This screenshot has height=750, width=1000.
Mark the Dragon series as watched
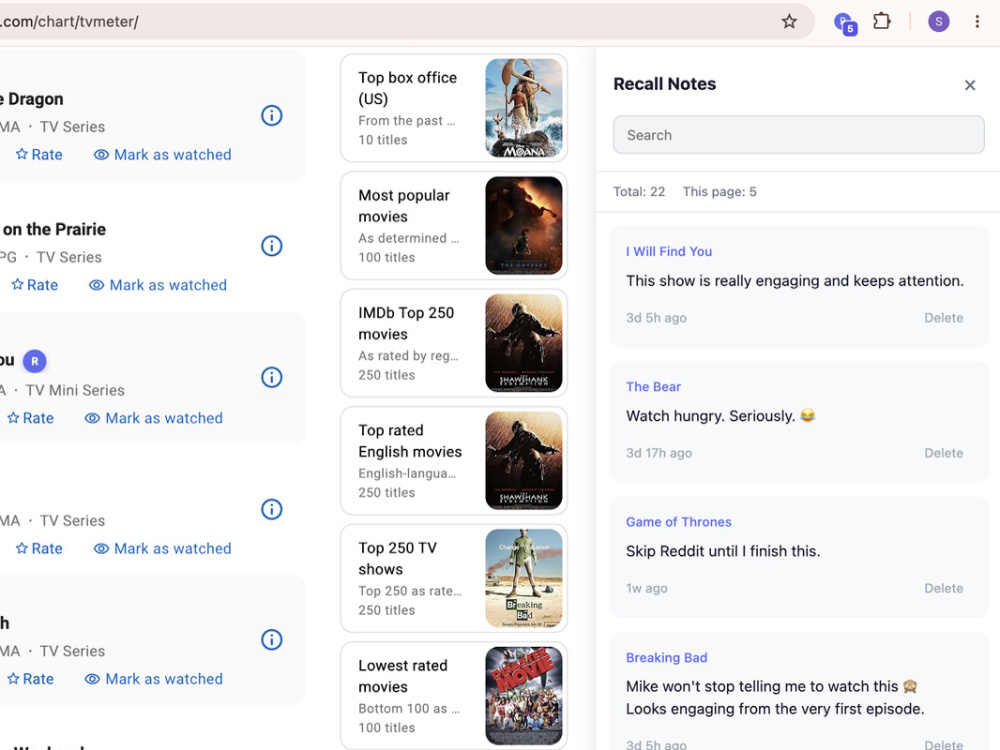pos(163,154)
